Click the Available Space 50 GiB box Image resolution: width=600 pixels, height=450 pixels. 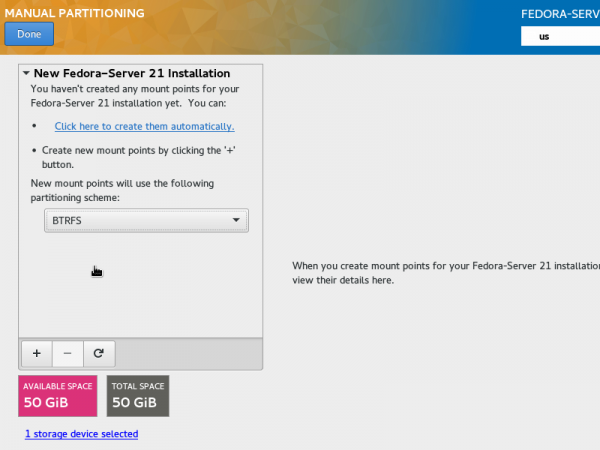point(58,396)
